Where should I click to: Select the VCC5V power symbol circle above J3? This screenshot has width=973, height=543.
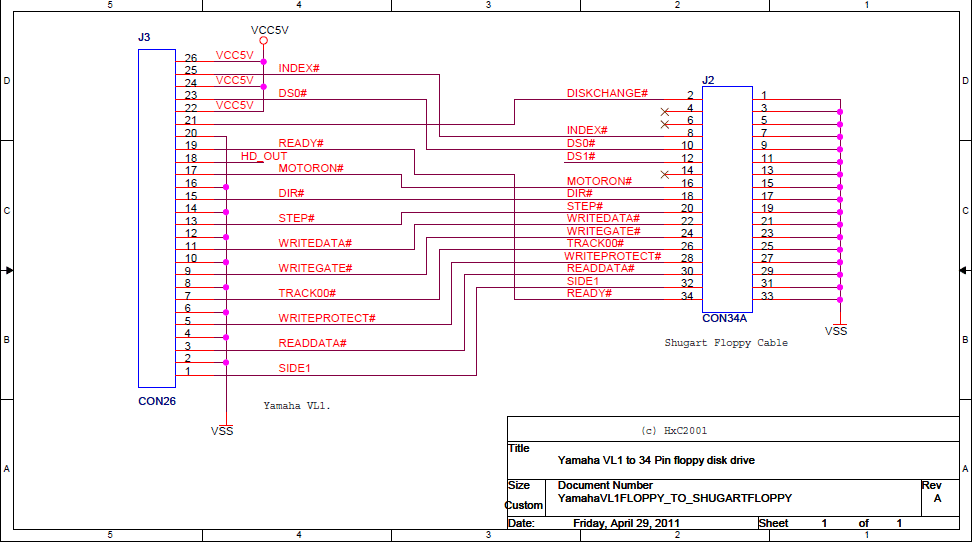tap(264, 41)
